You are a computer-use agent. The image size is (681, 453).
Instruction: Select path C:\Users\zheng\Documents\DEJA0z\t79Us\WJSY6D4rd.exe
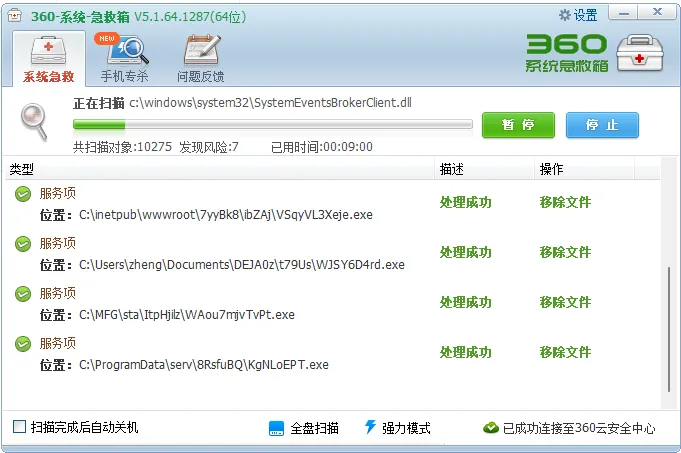click(242, 265)
